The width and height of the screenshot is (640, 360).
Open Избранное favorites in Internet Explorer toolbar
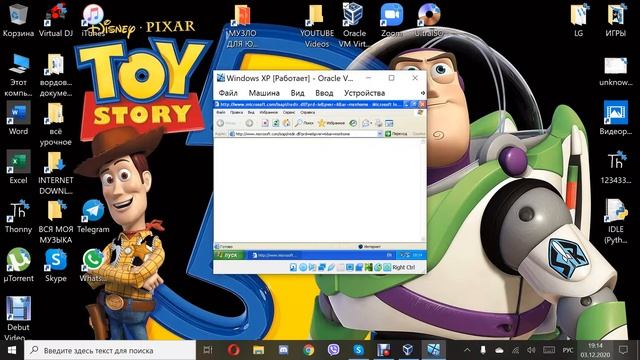pyautogui.click(x=331, y=123)
